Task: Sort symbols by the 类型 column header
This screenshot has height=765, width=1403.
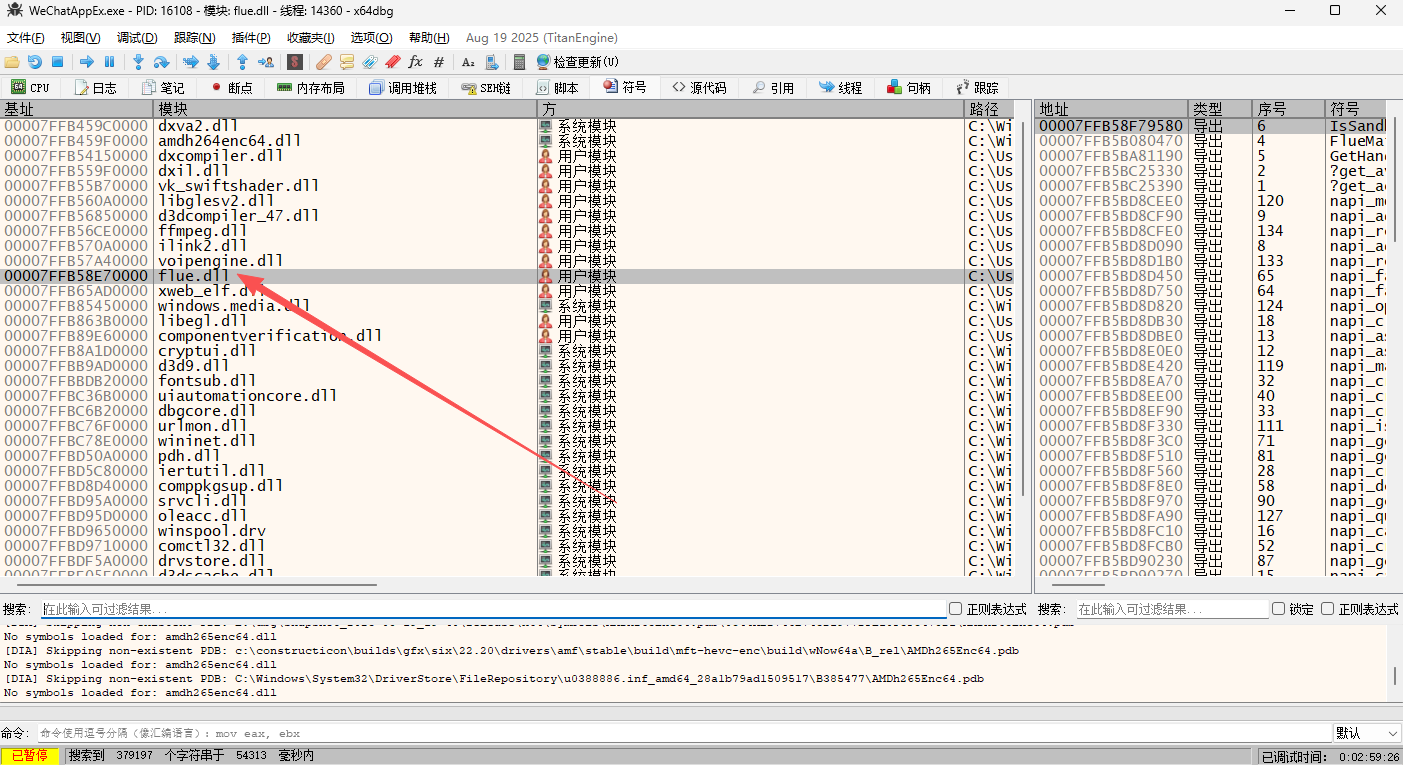Action: (x=1219, y=109)
